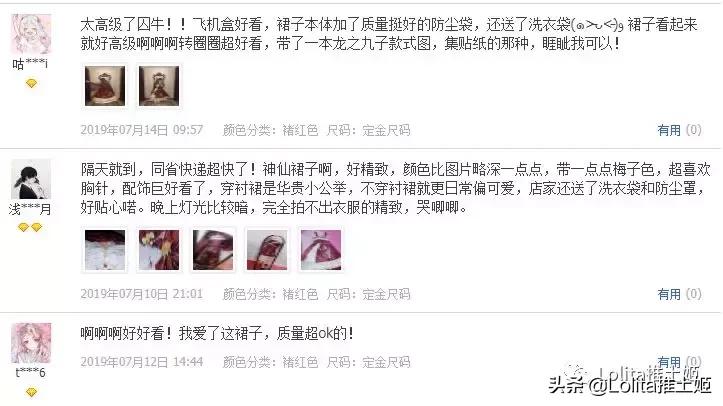Click the avatar of user 浅***月
This screenshot has width=723, height=406.
pos(31,179)
